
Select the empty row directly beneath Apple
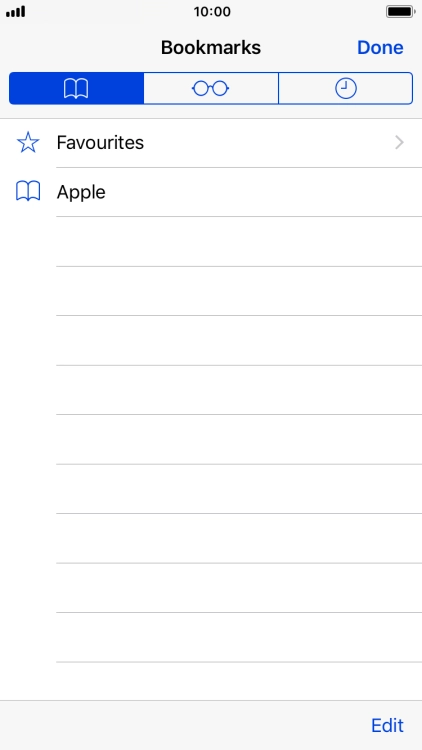point(211,242)
